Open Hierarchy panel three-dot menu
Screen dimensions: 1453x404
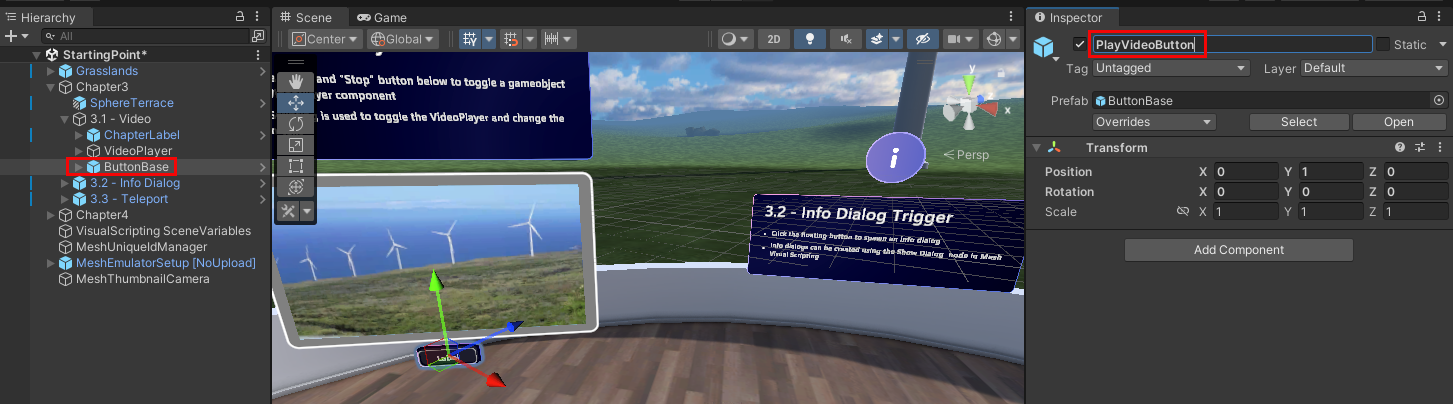point(259,17)
